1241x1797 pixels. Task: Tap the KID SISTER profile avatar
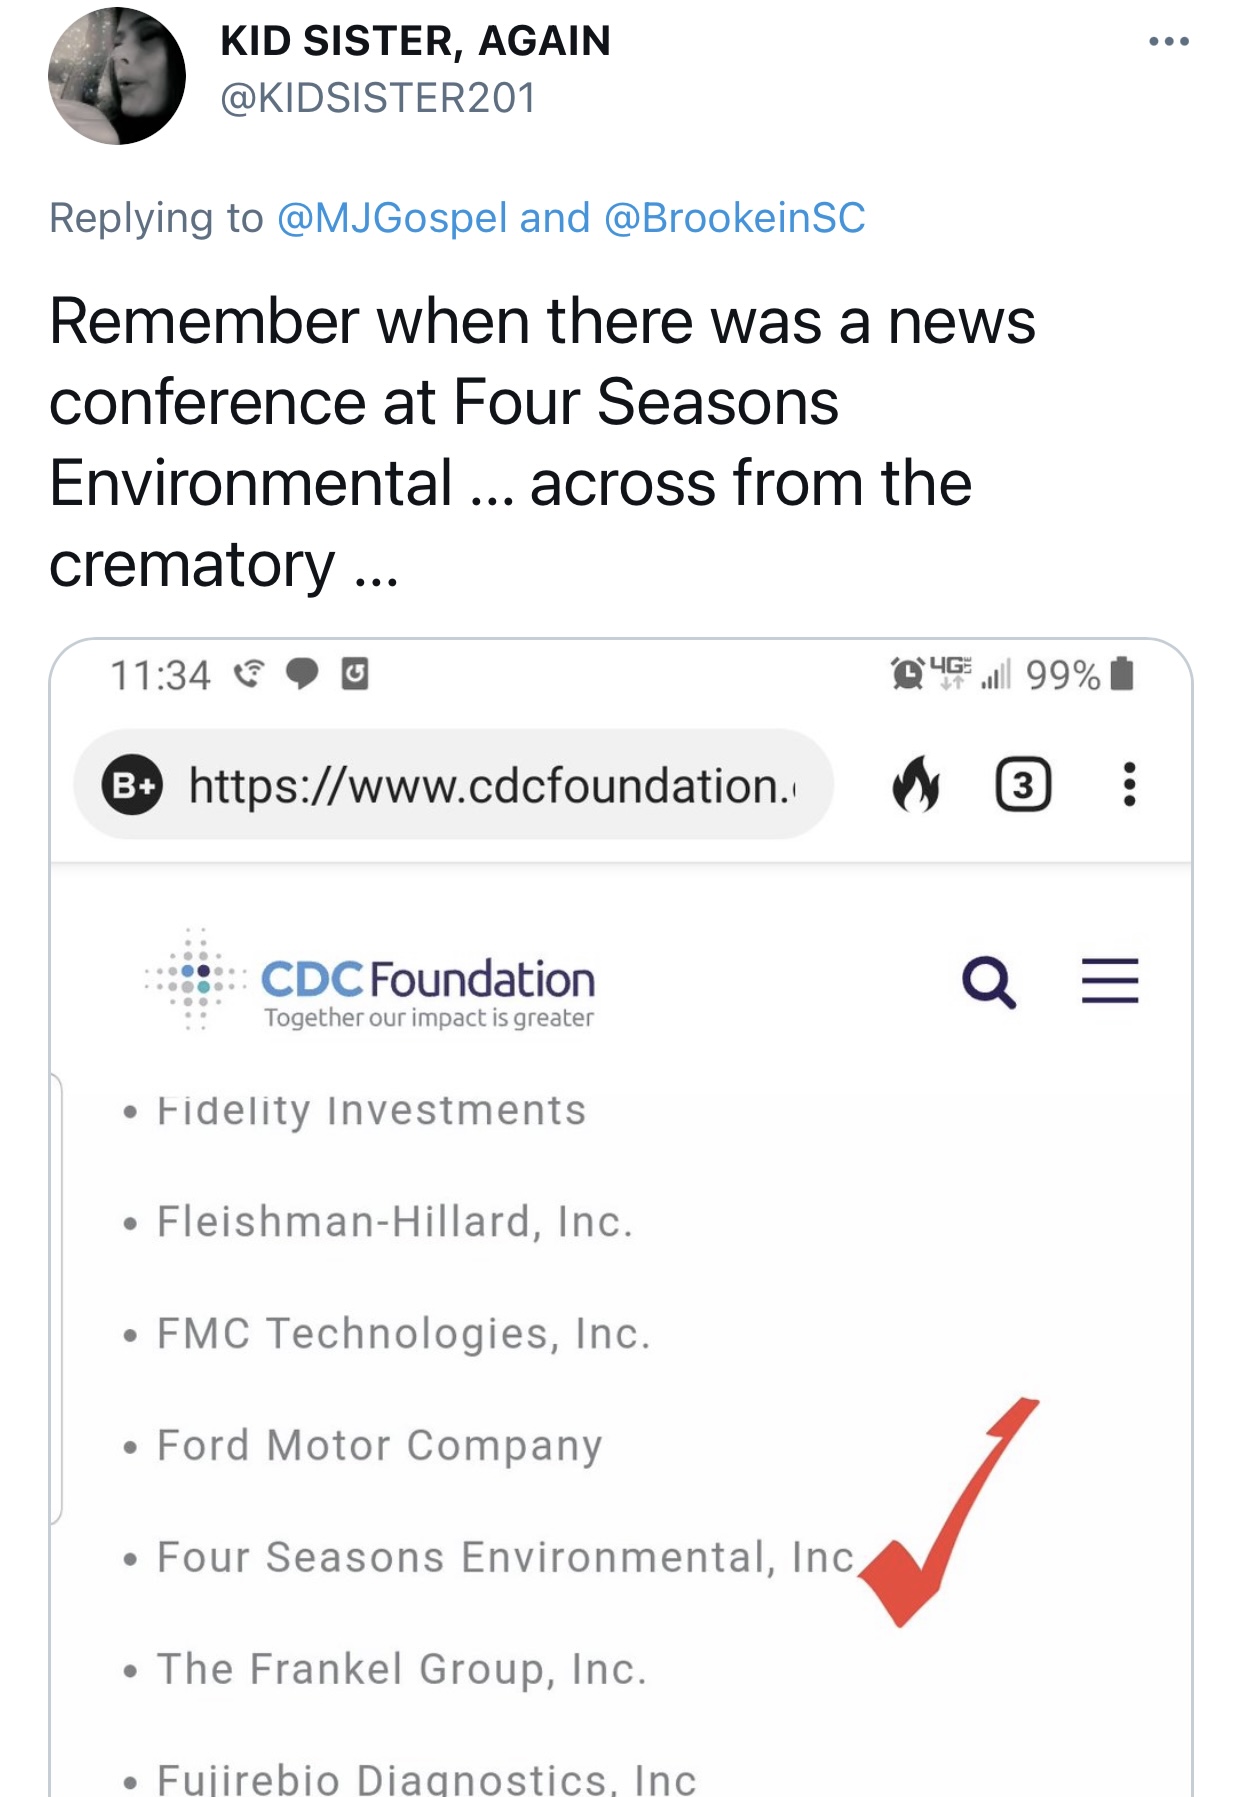(x=117, y=76)
